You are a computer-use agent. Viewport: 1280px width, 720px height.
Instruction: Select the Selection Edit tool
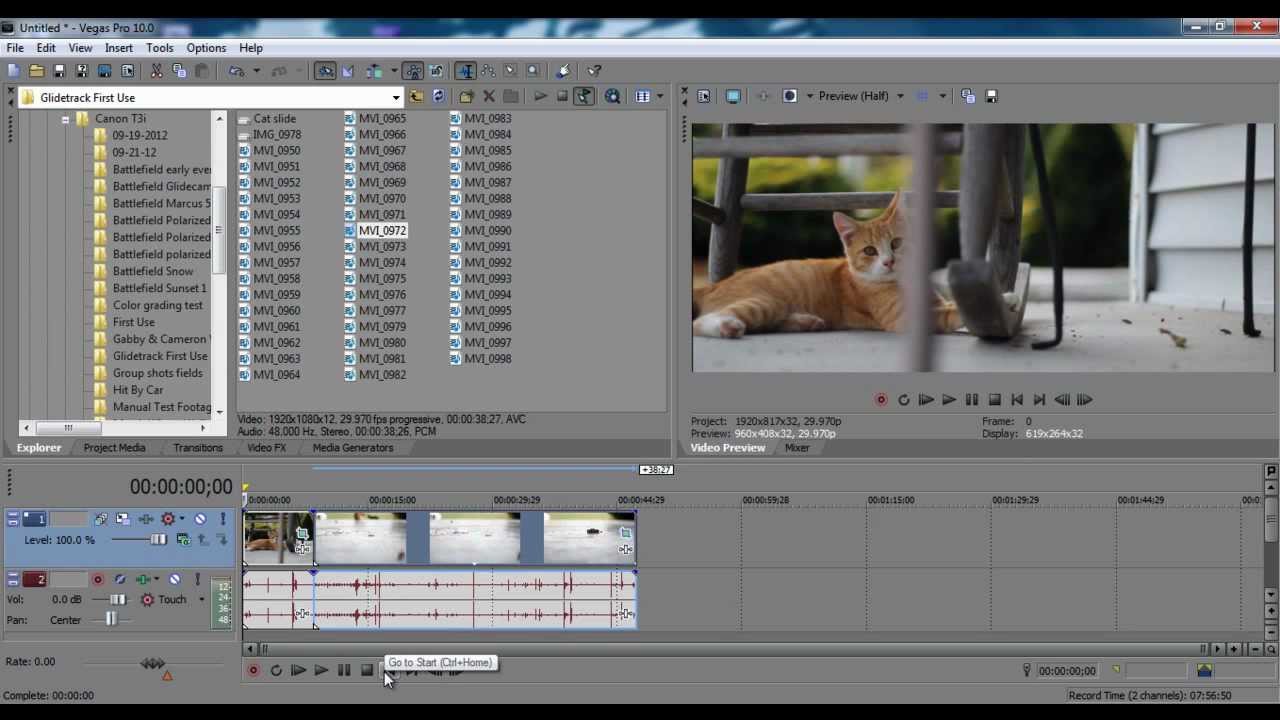coord(510,71)
